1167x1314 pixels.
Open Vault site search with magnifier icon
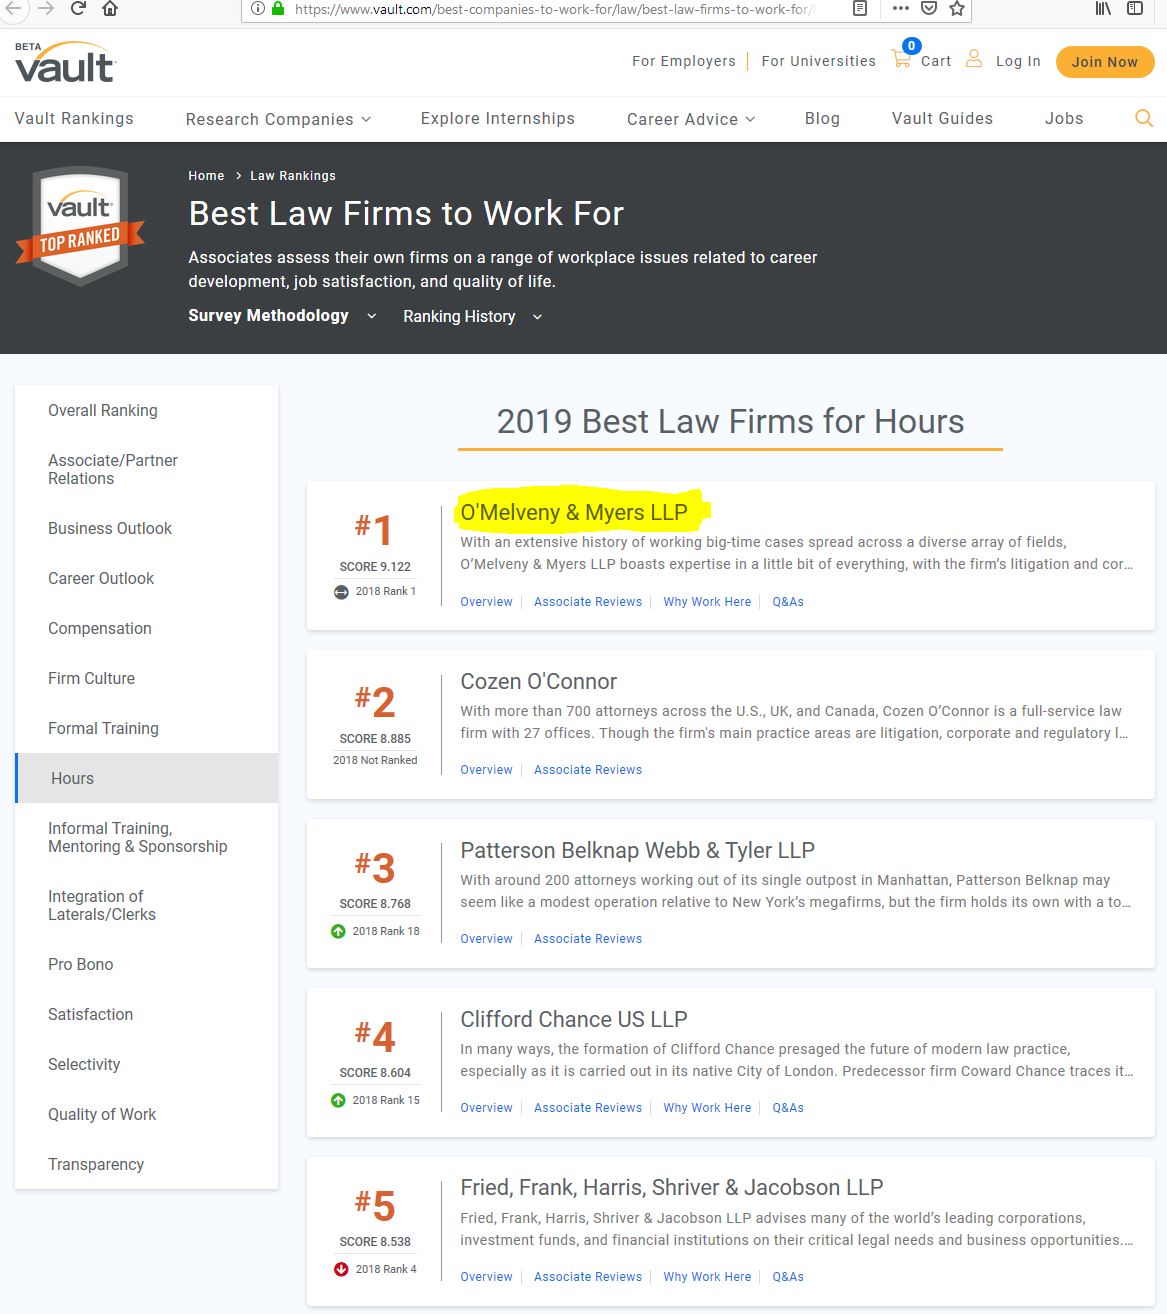click(1144, 118)
